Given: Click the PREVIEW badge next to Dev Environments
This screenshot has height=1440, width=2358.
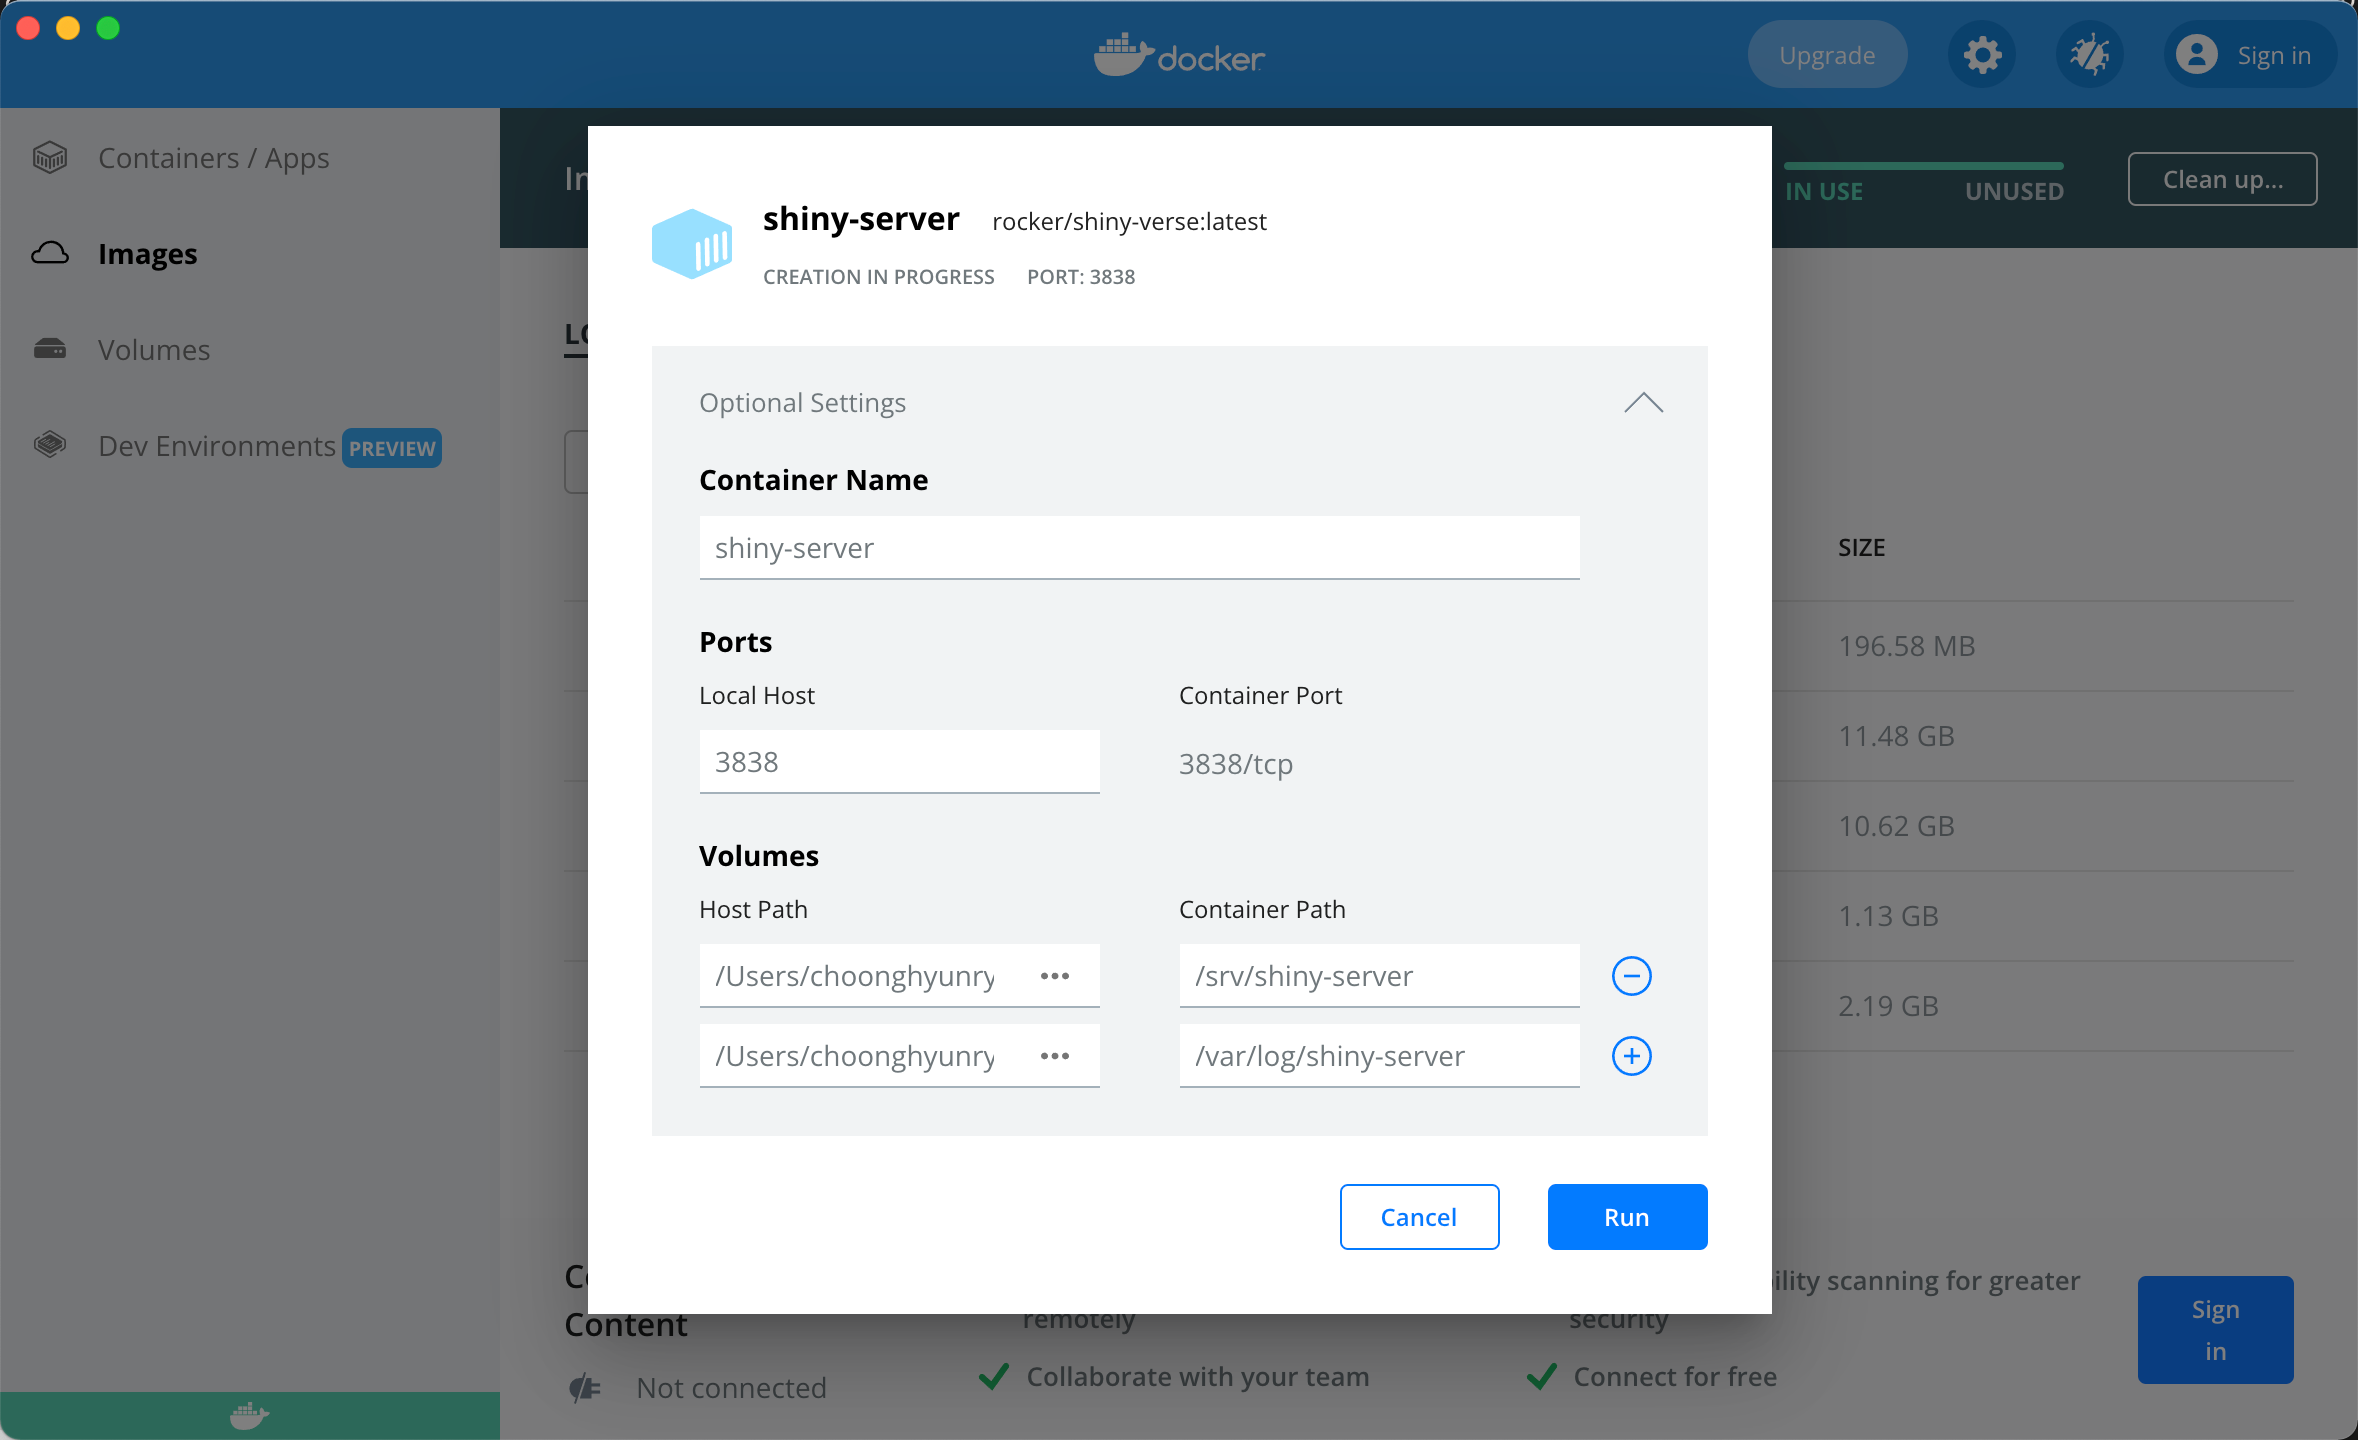Looking at the screenshot, I should (392, 448).
